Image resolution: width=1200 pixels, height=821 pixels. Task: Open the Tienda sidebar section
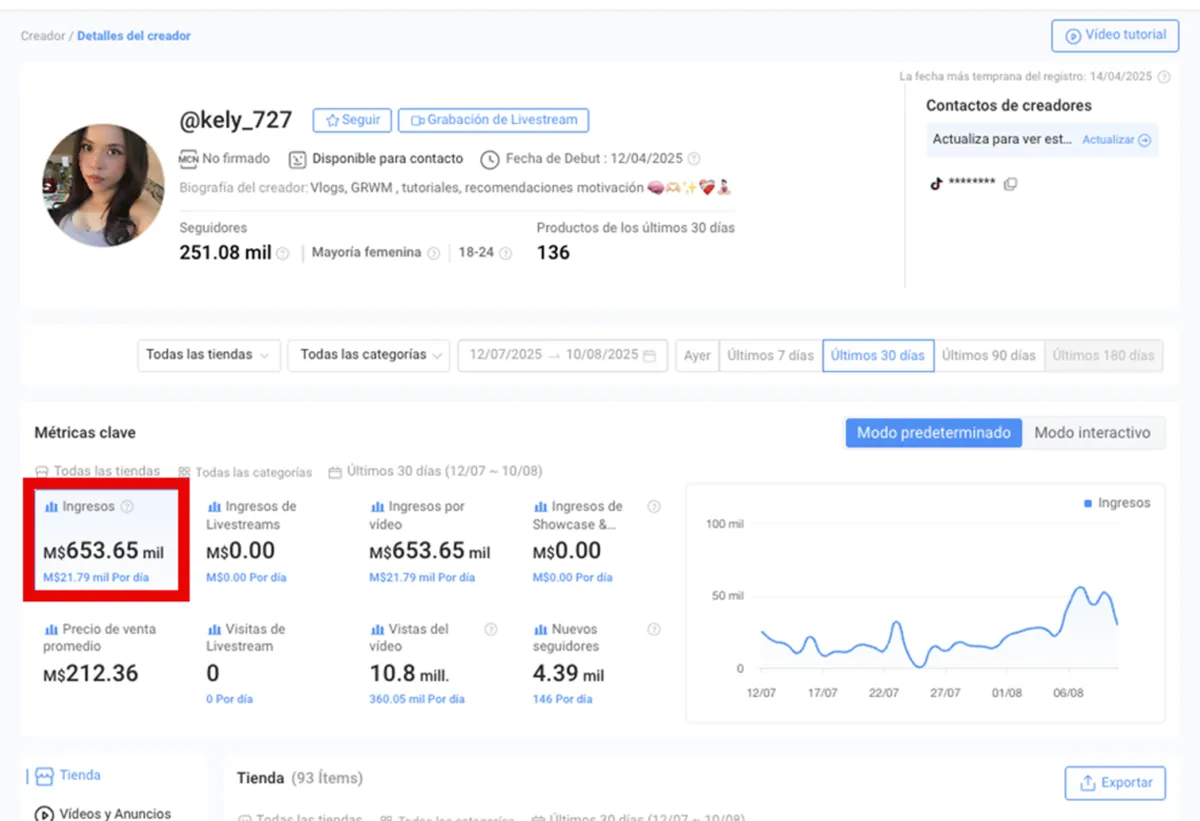click(68, 776)
